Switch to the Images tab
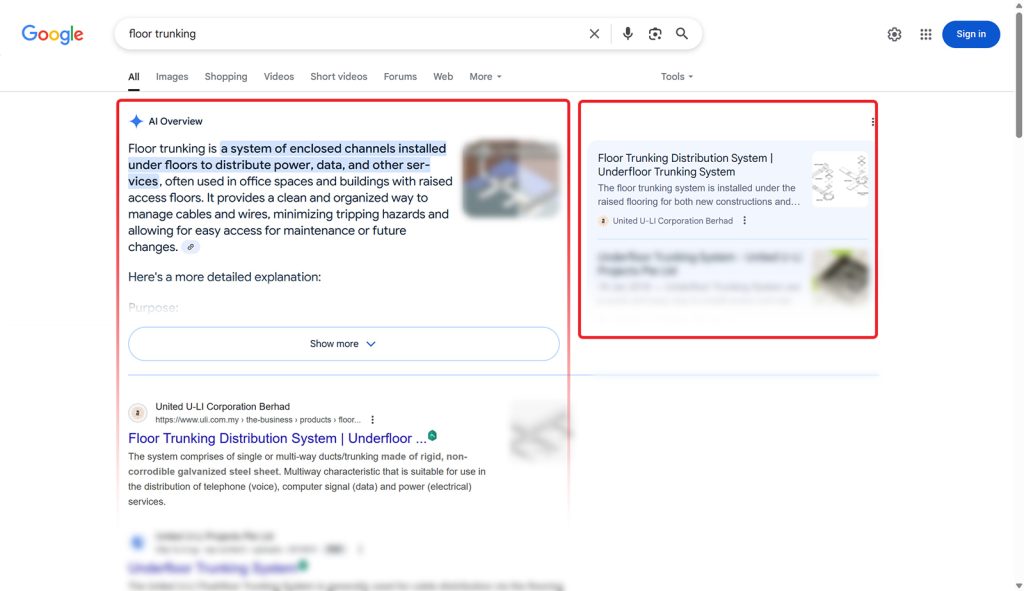The image size is (1024, 591). (172, 77)
